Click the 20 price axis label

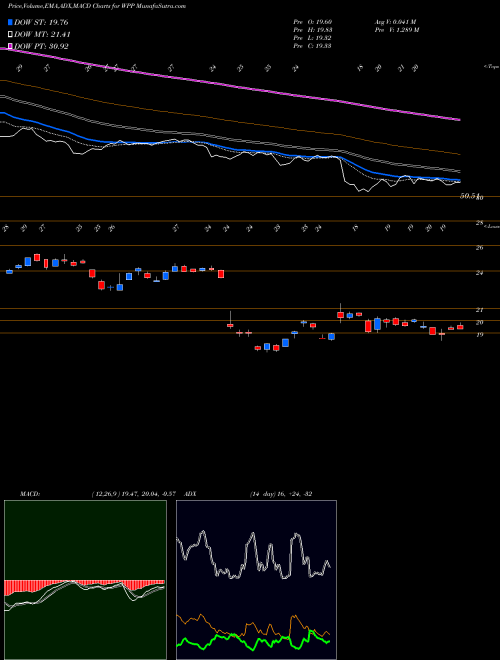(479, 322)
